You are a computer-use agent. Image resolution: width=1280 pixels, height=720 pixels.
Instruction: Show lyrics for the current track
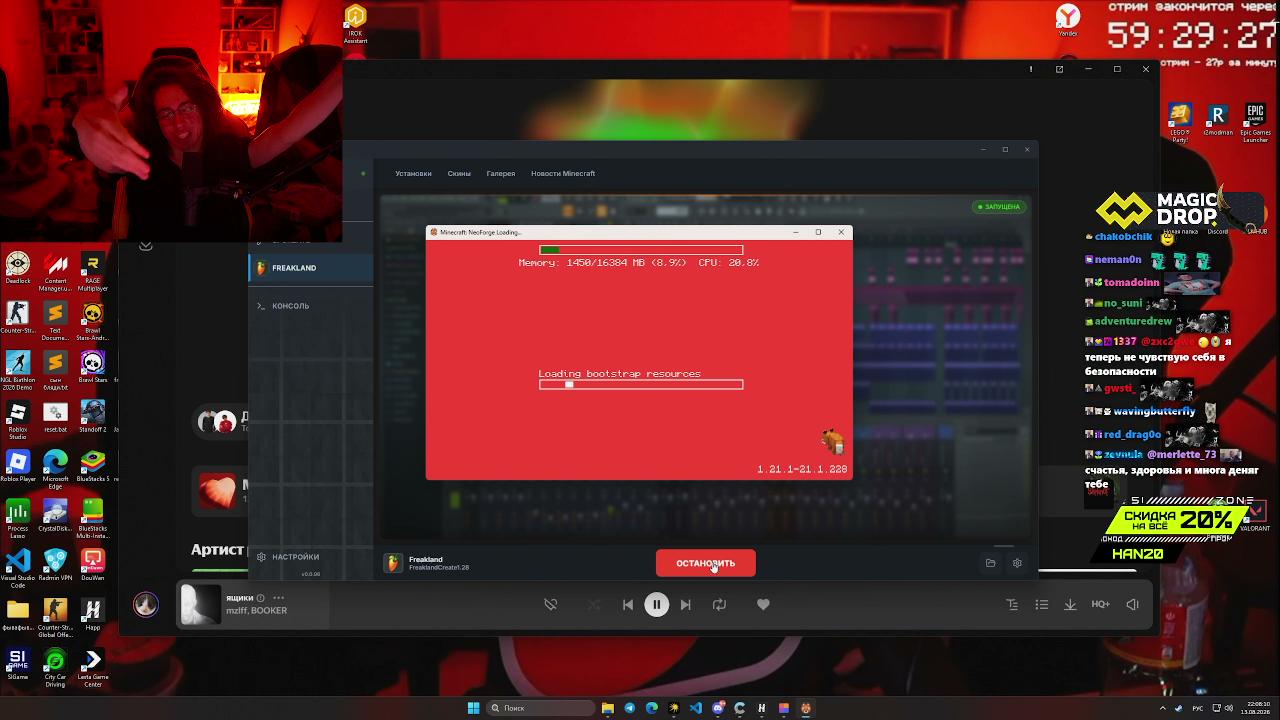[x=1012, y=604]
